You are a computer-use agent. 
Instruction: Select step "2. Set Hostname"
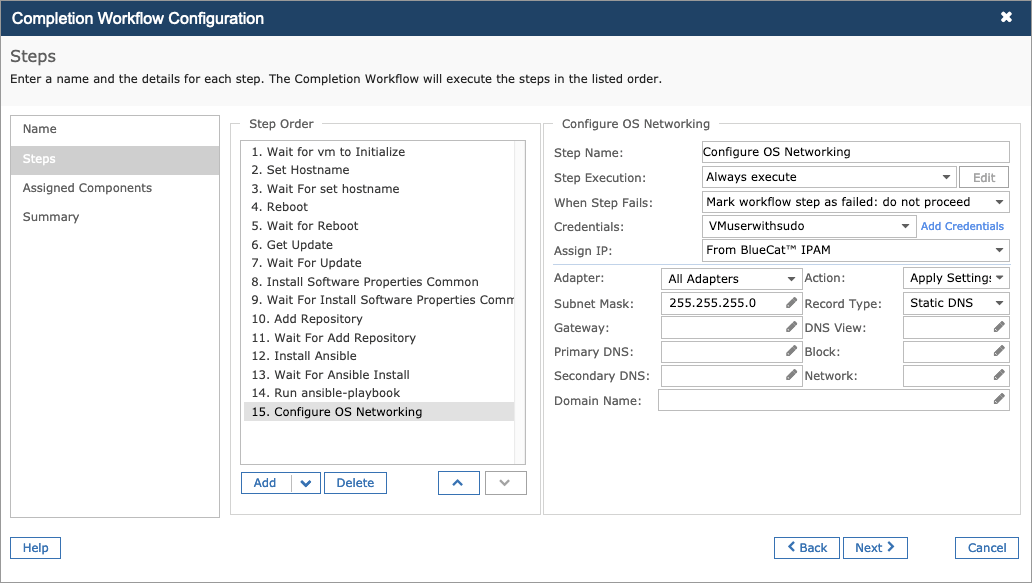click(379, 170)
